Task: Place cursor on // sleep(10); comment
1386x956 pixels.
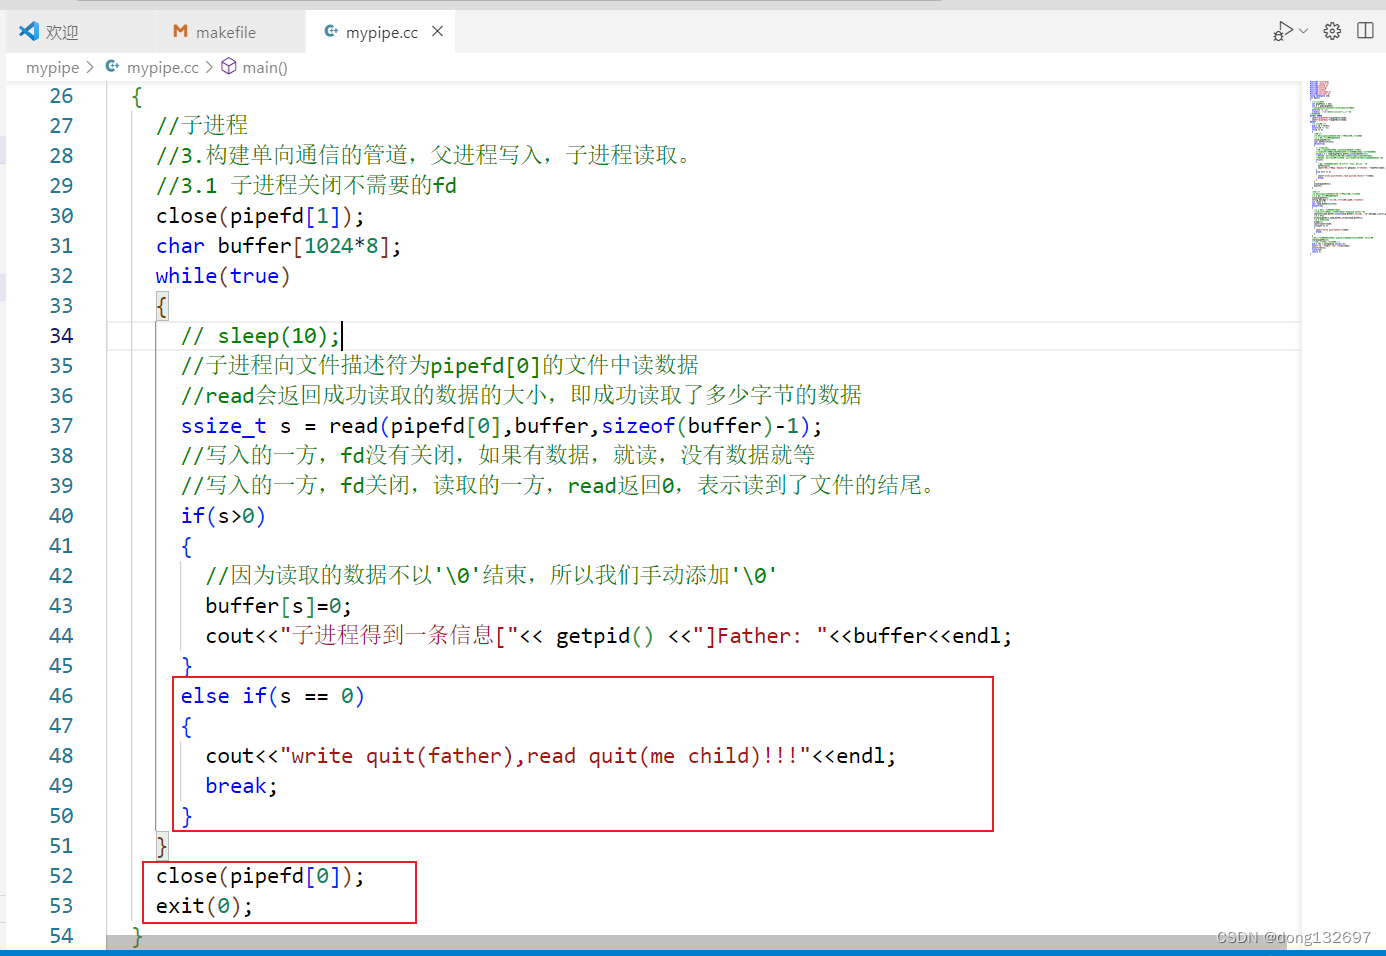Action: [x=260, y=336]
